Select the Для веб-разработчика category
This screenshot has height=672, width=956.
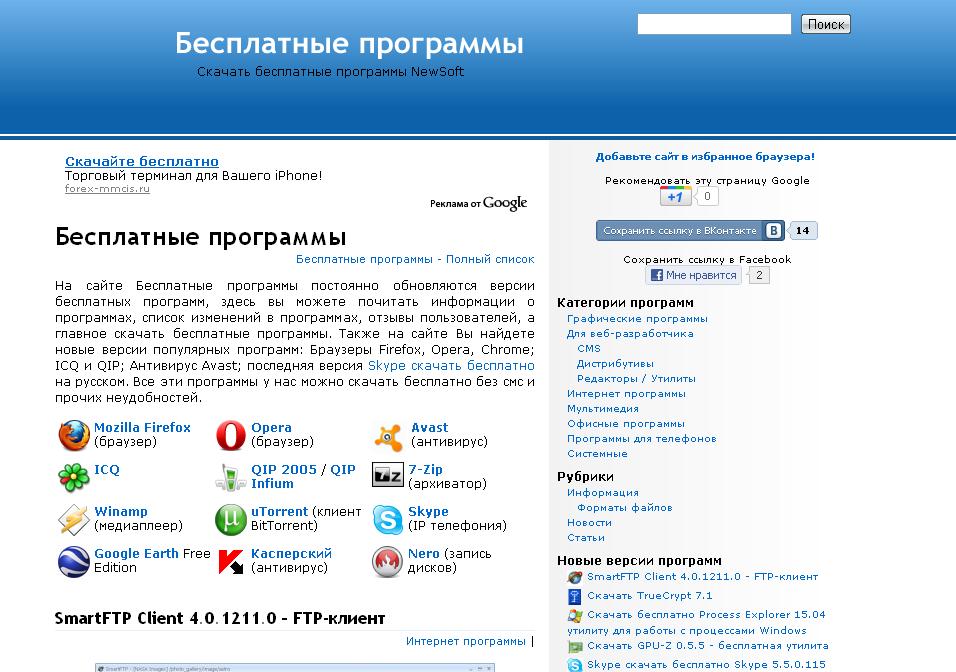coord(630,334)
